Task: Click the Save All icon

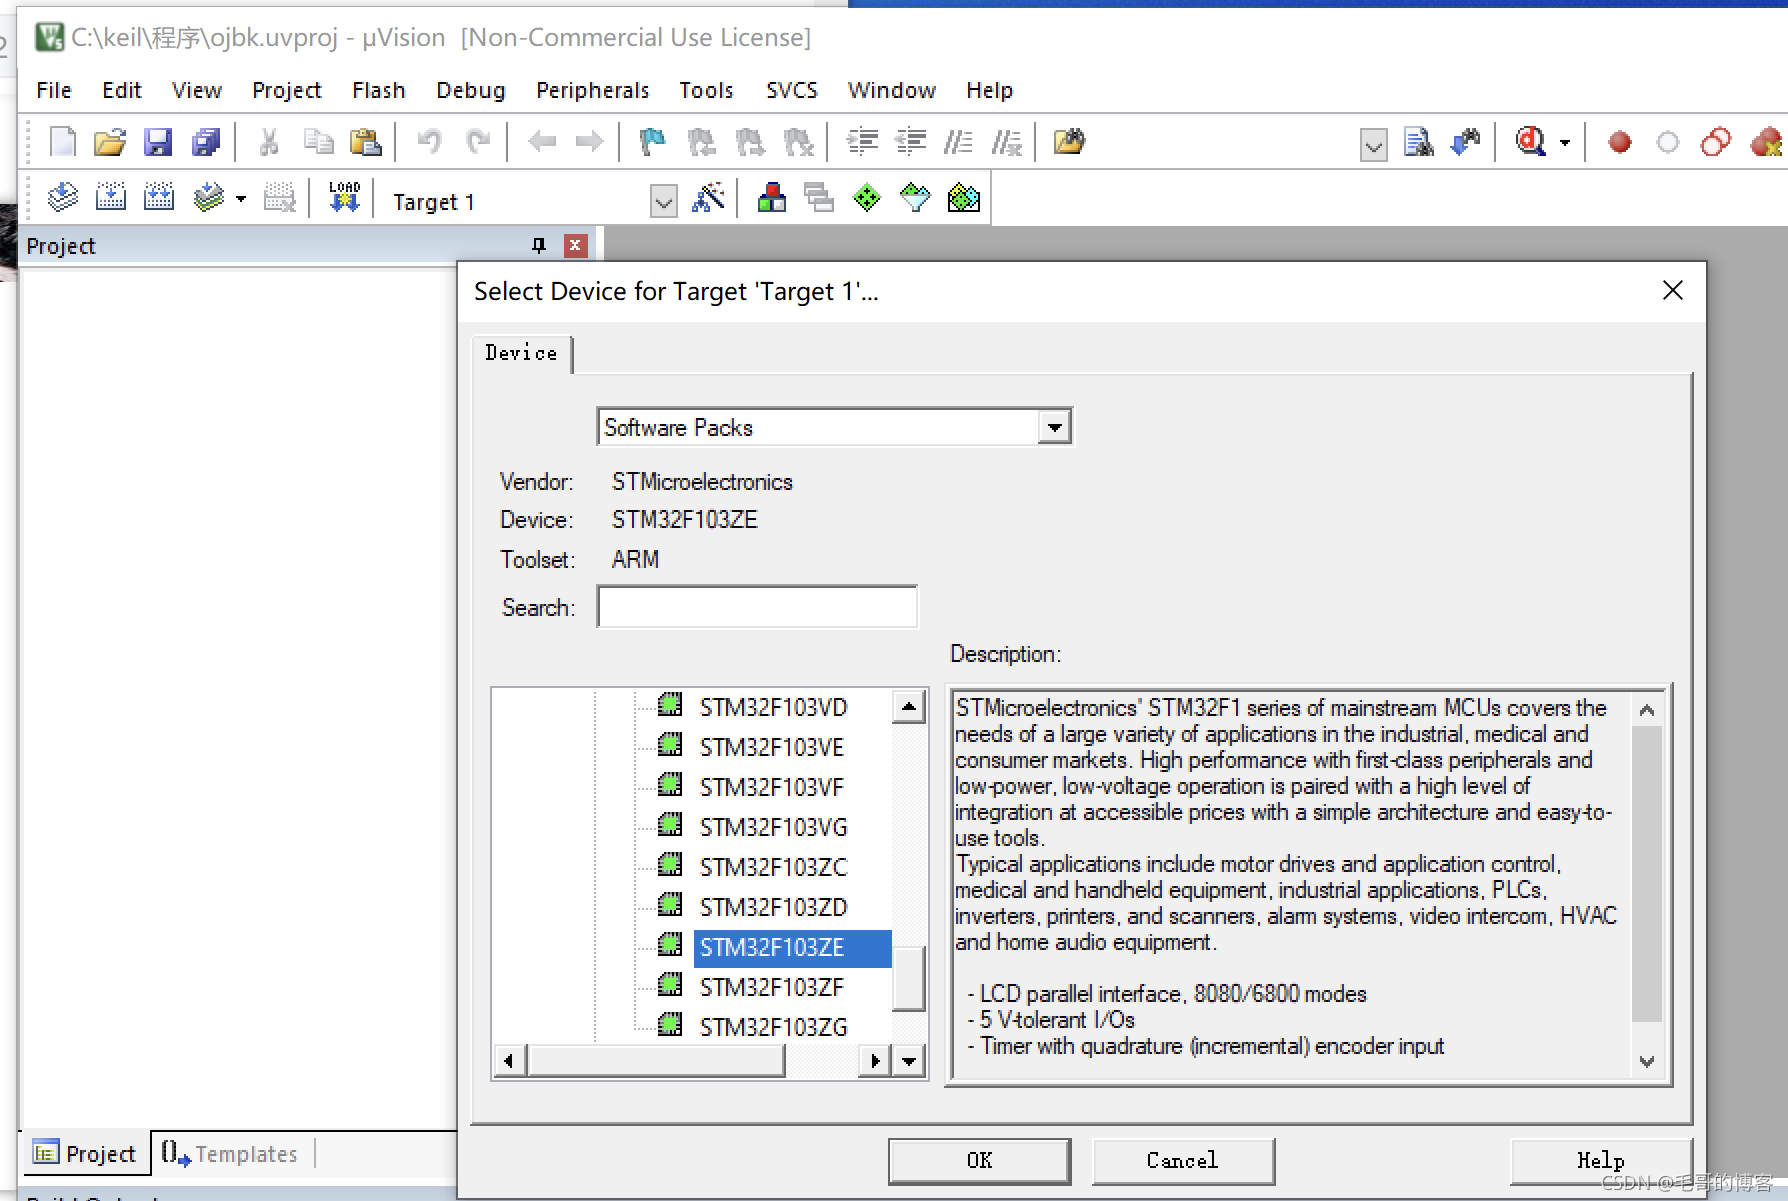Action: [x=206, y=142]
